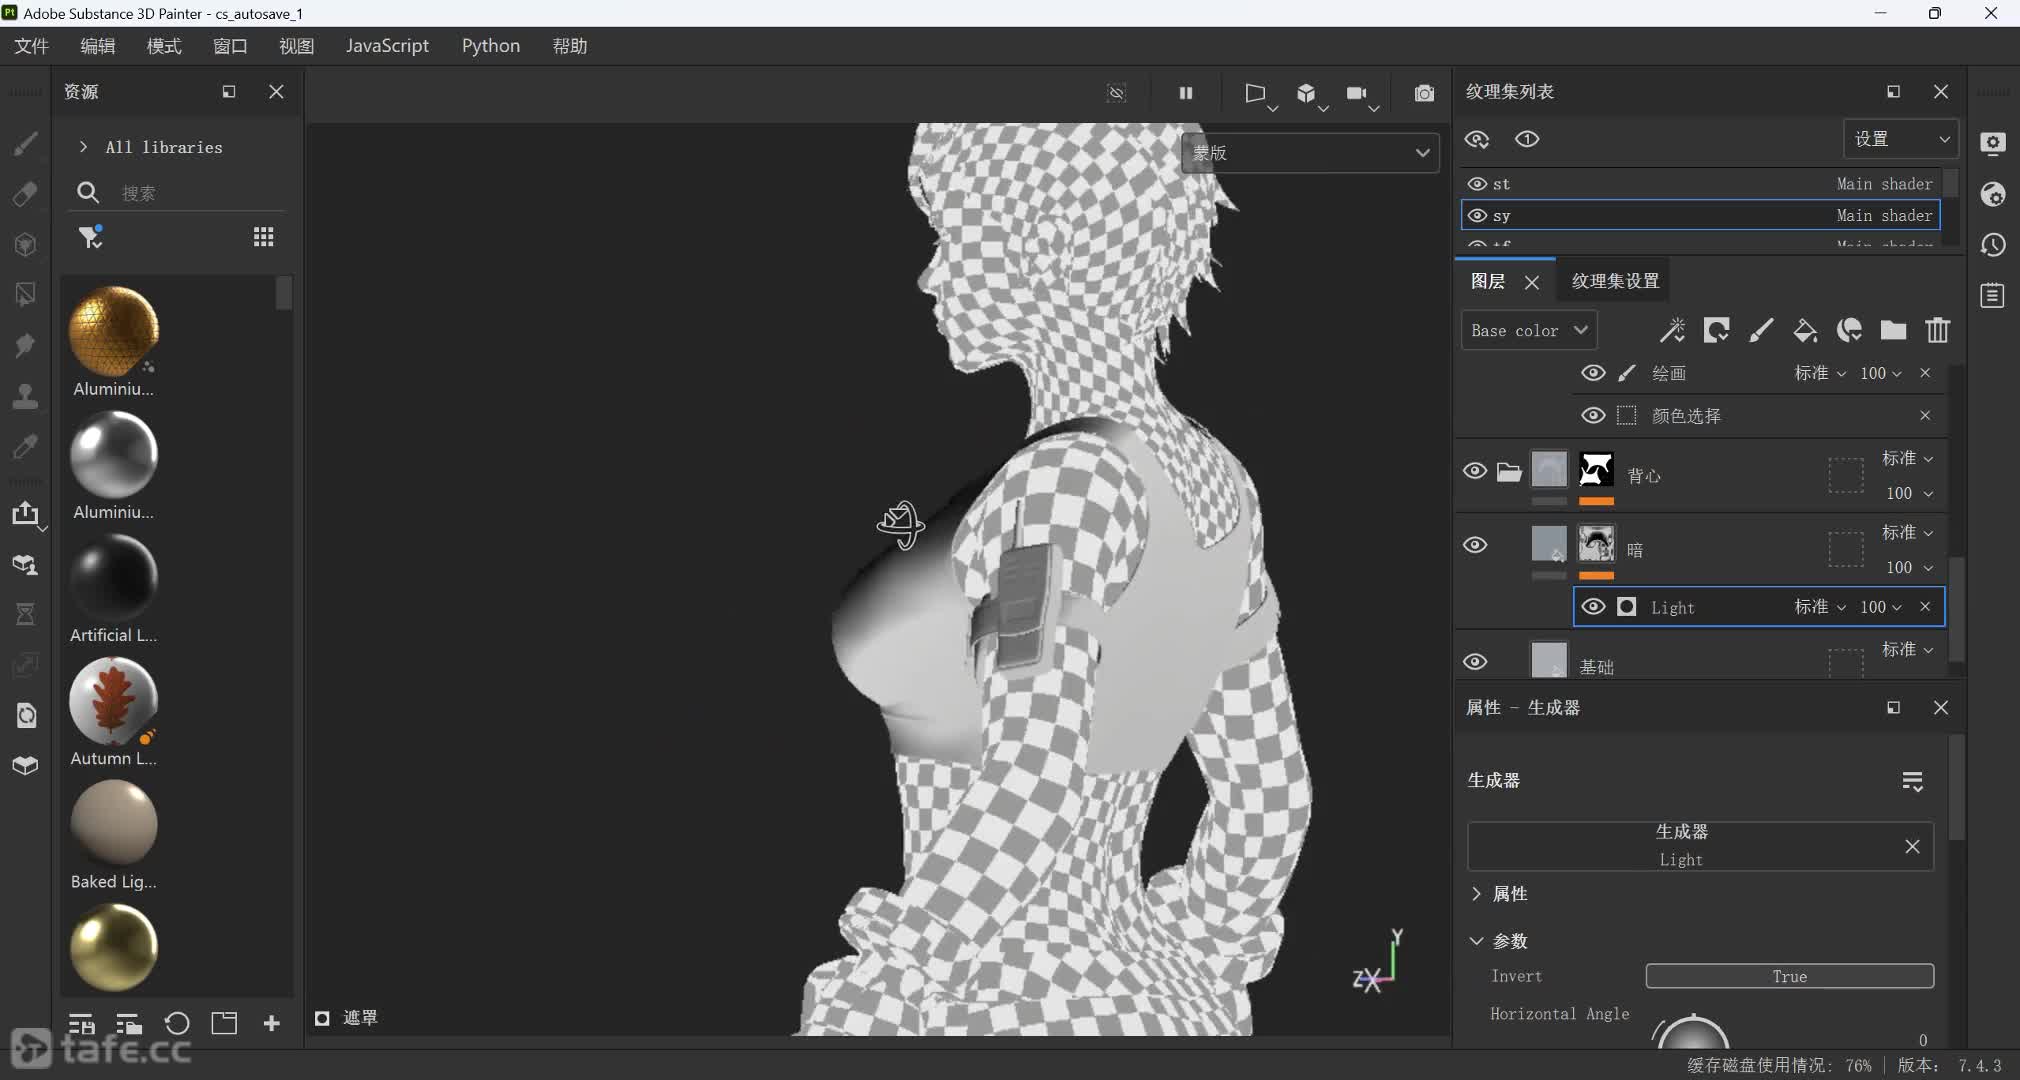Toggle symmetry-off icon in viewport toolbar
Image resolution: width=2020 pixels, height=1080 pixels.
[1117, 93]
